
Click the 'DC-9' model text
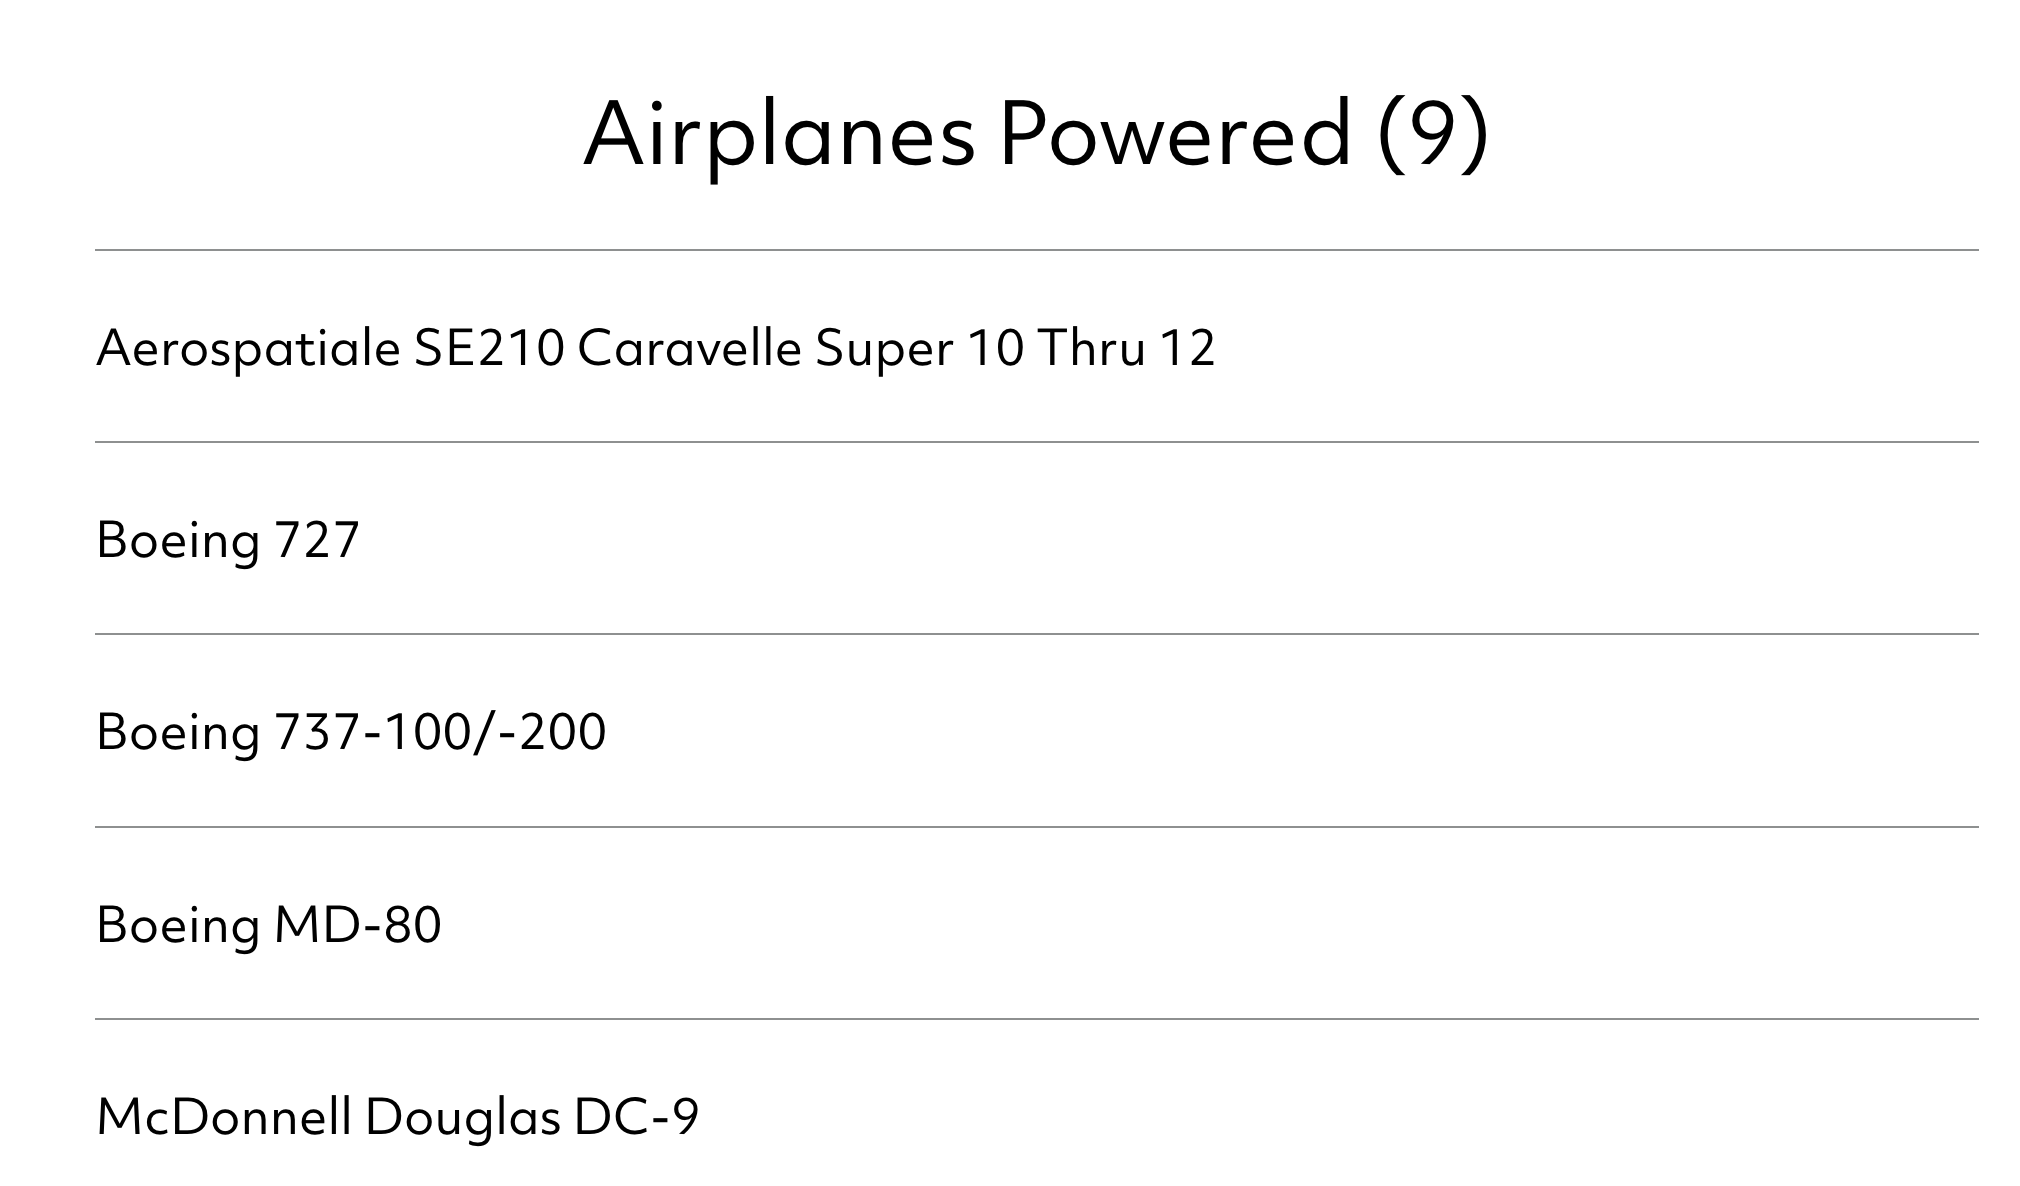point(636,1117)
